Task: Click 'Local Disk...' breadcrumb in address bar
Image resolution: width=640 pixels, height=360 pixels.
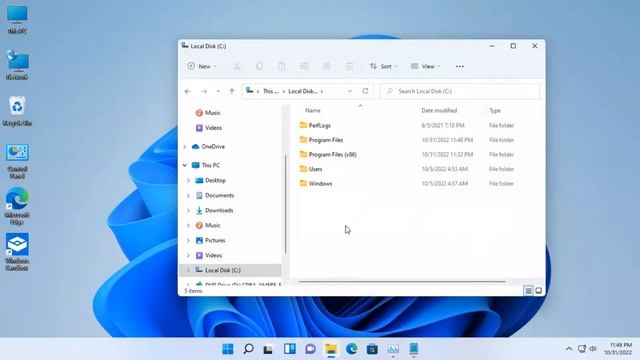Action: click(303, 91)
